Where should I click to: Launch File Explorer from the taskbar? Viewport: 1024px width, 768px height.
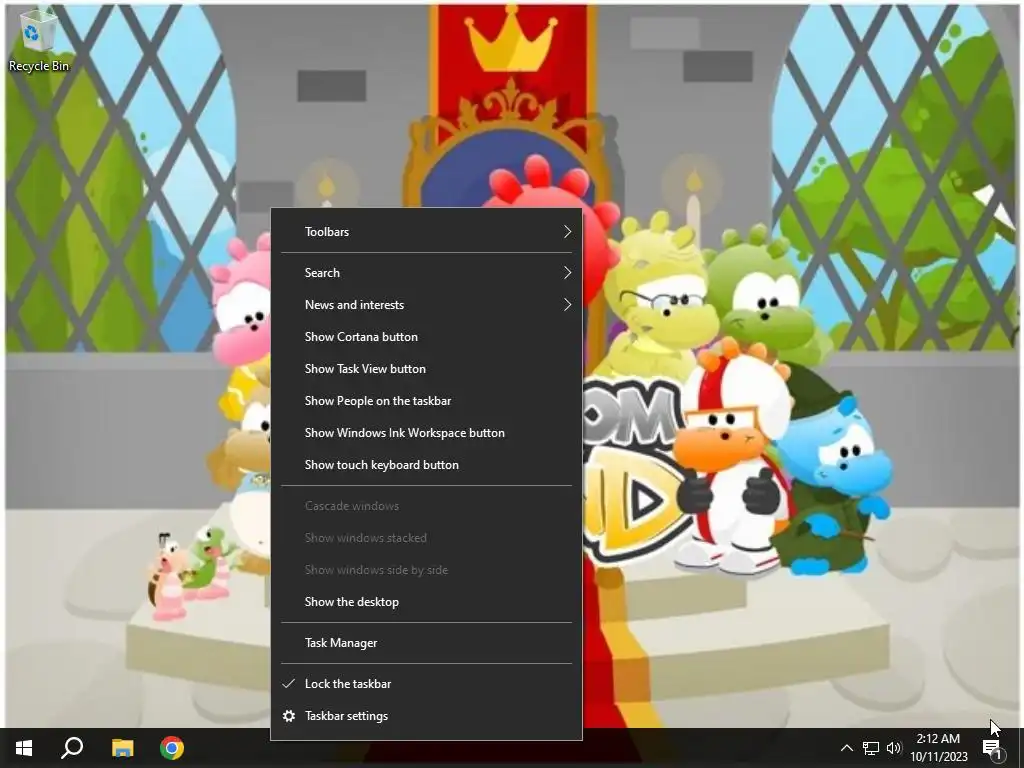click(122, 748)
